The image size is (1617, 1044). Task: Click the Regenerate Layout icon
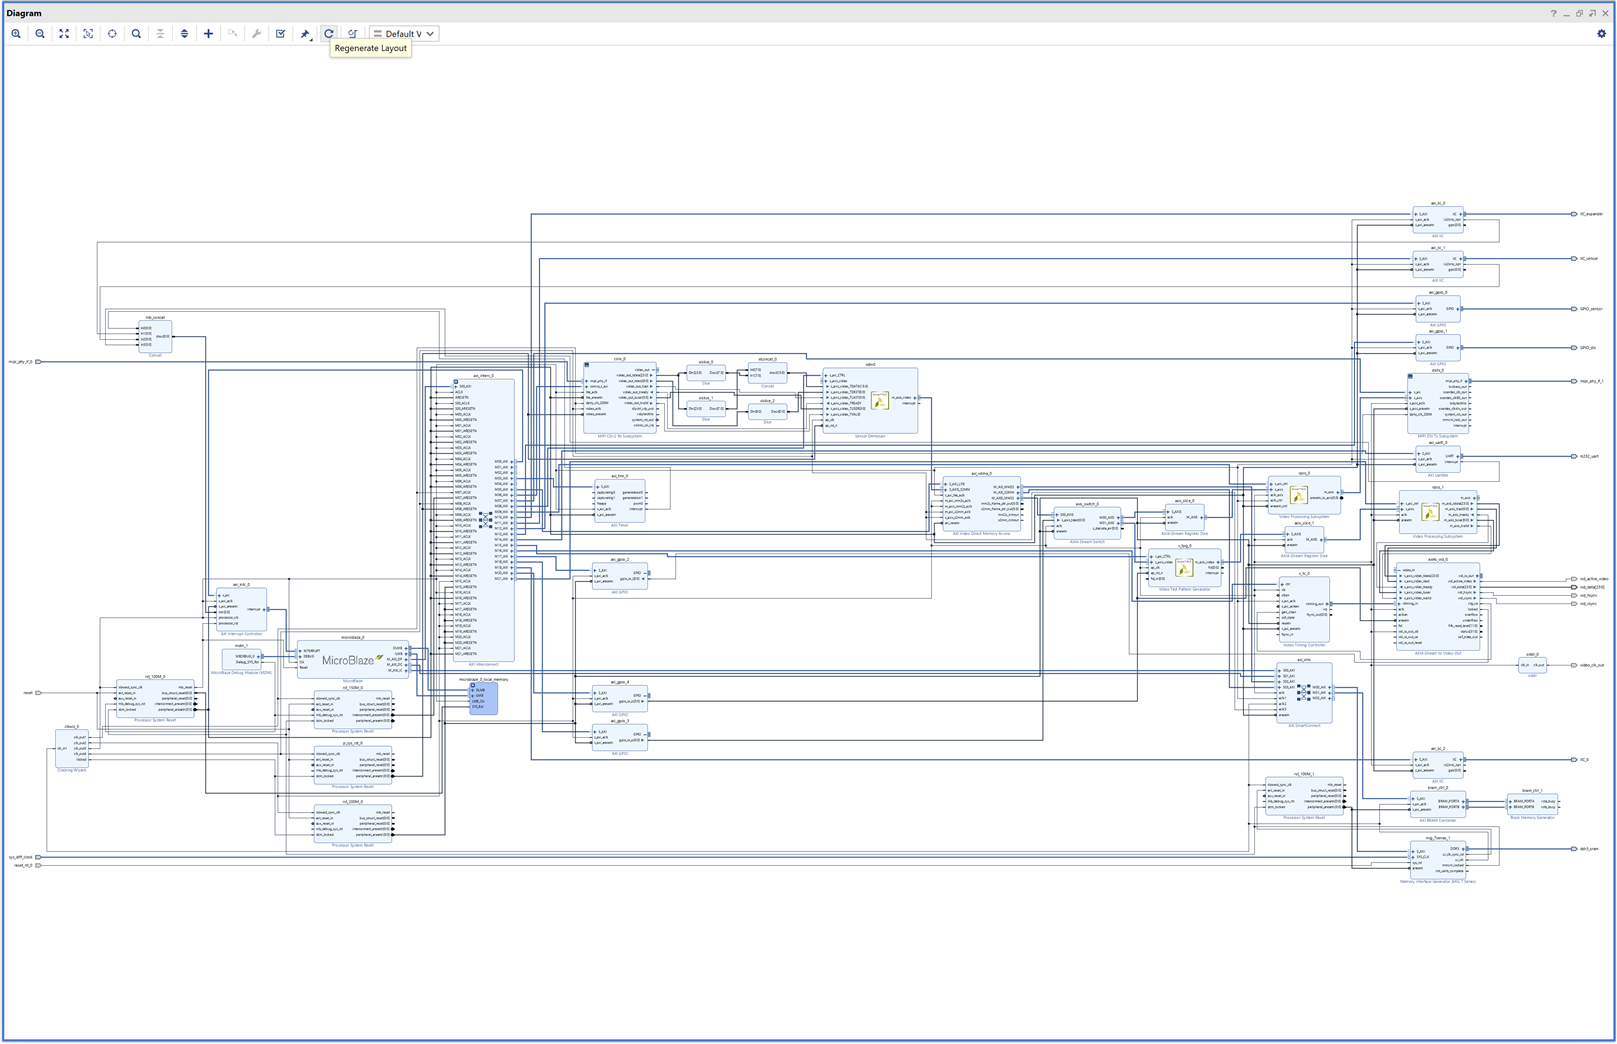[x=329, y=34]
